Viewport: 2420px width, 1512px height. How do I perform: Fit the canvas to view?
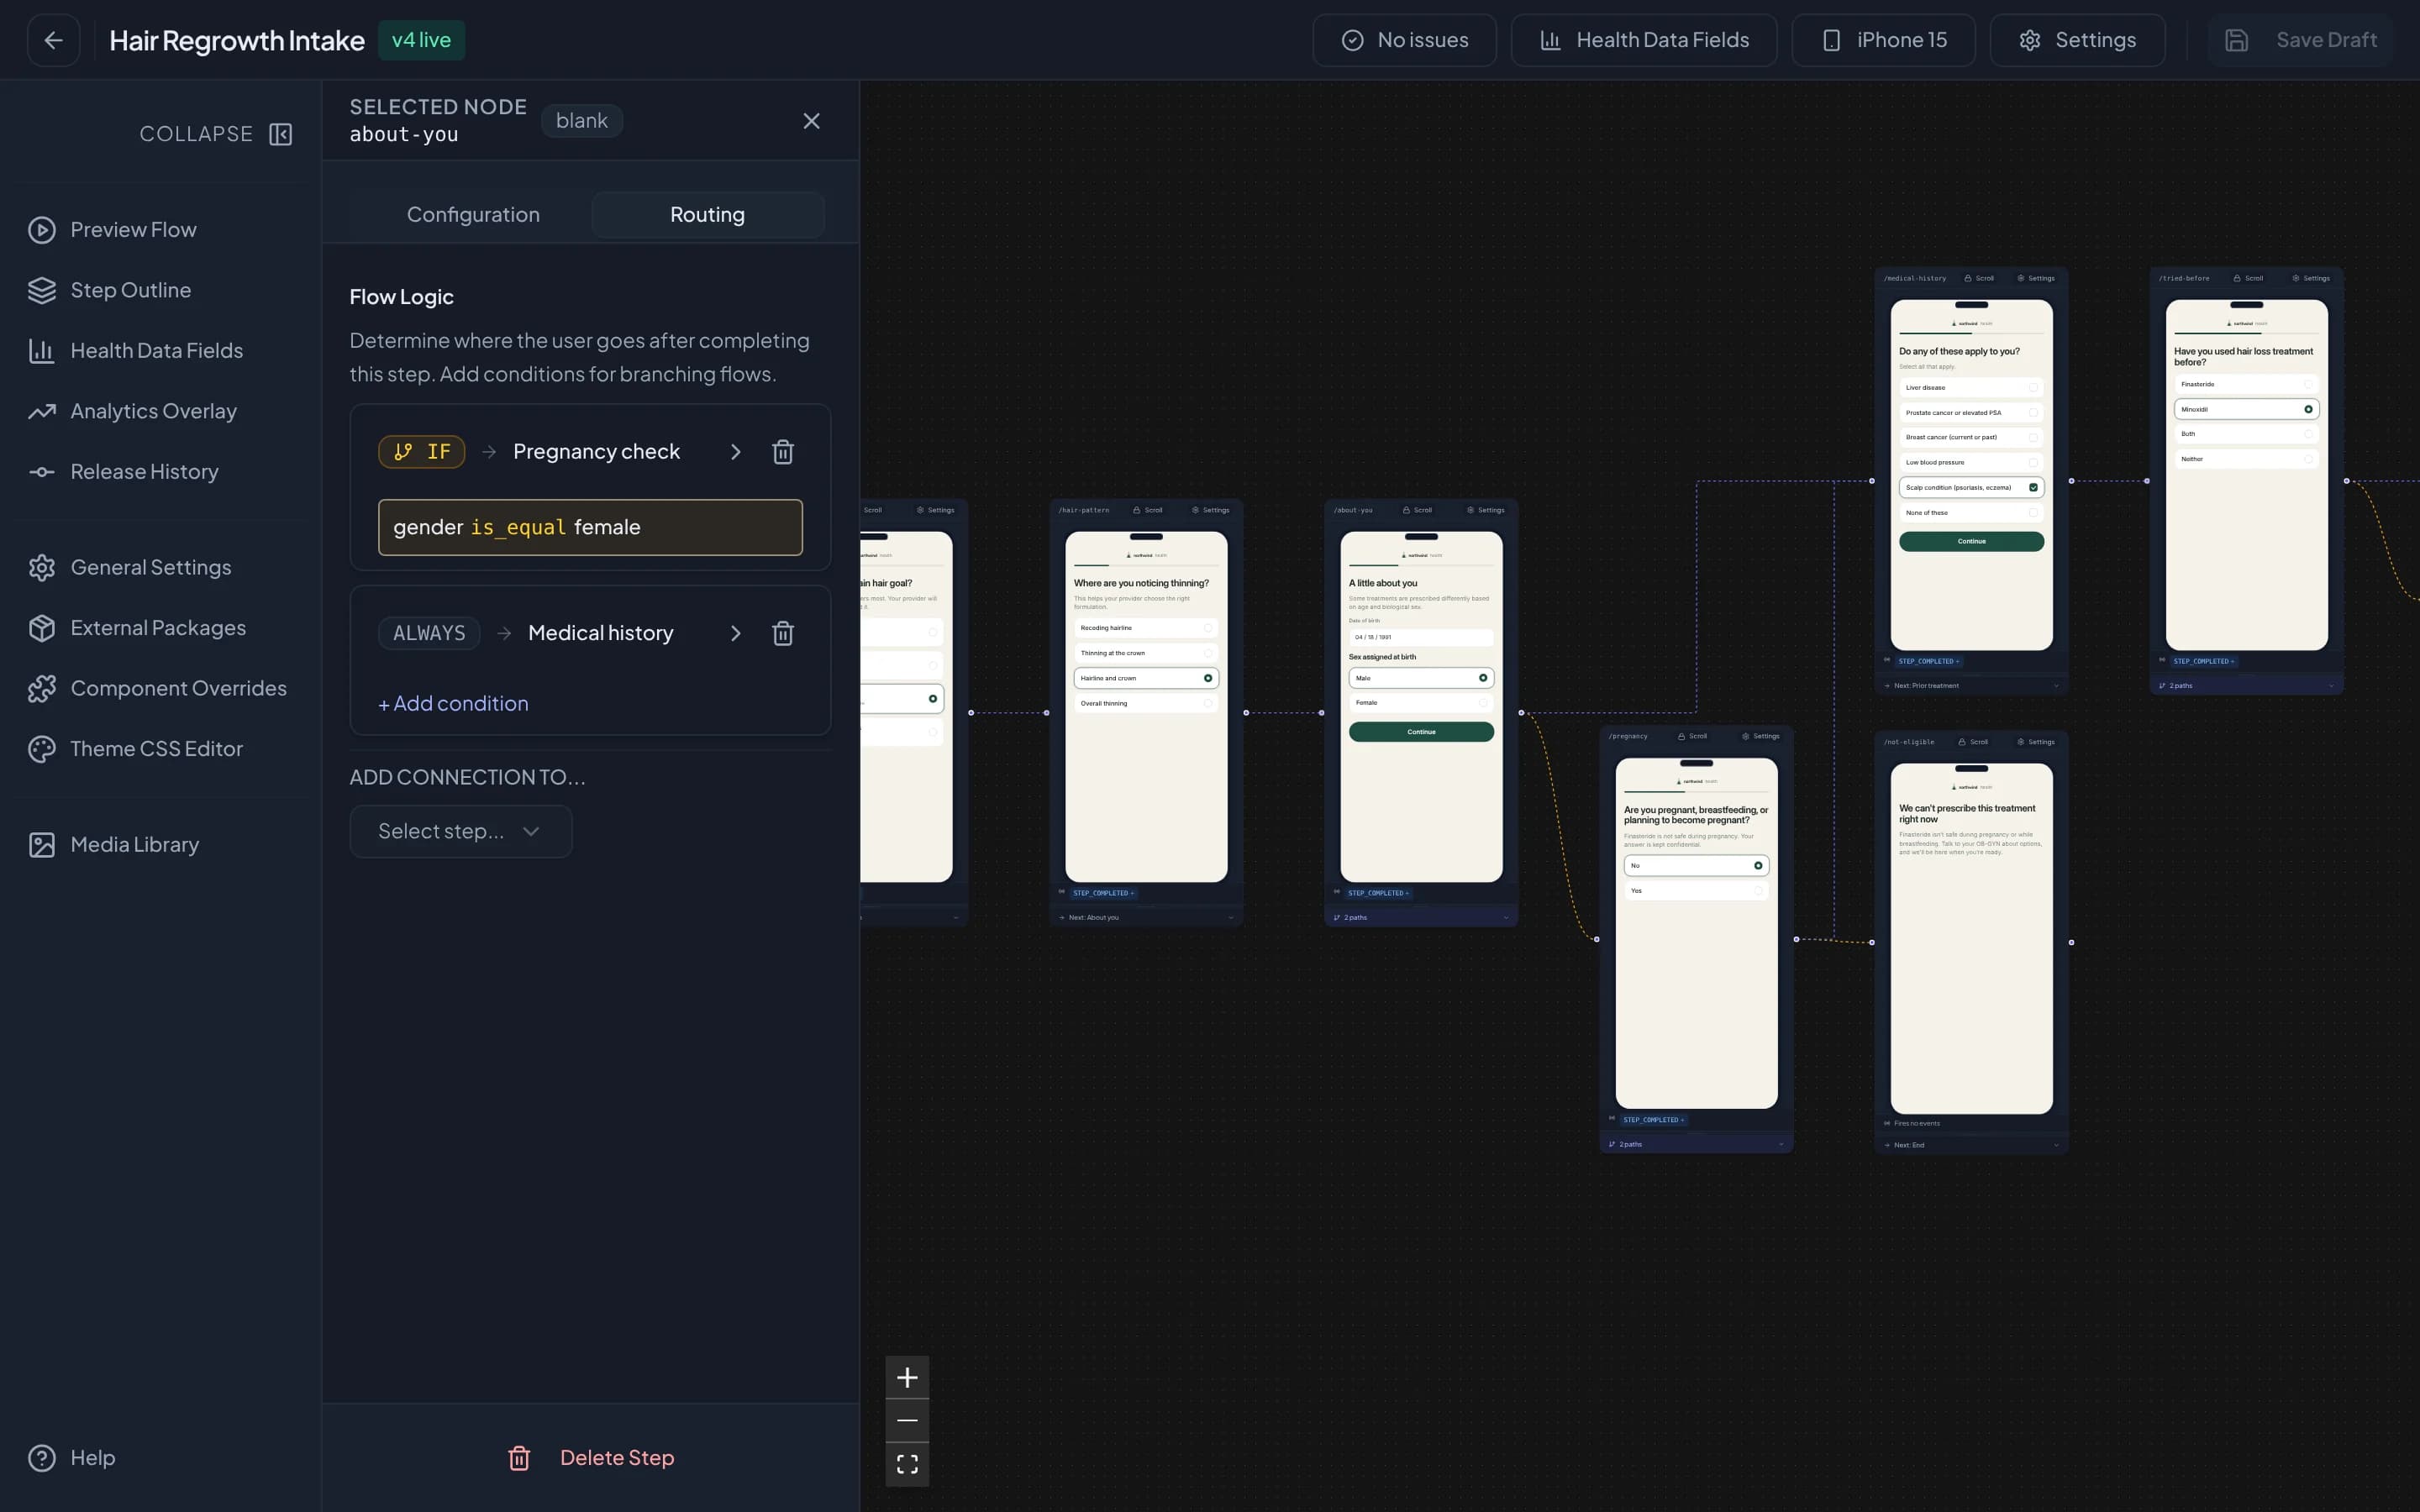(x=907, y=1465)
